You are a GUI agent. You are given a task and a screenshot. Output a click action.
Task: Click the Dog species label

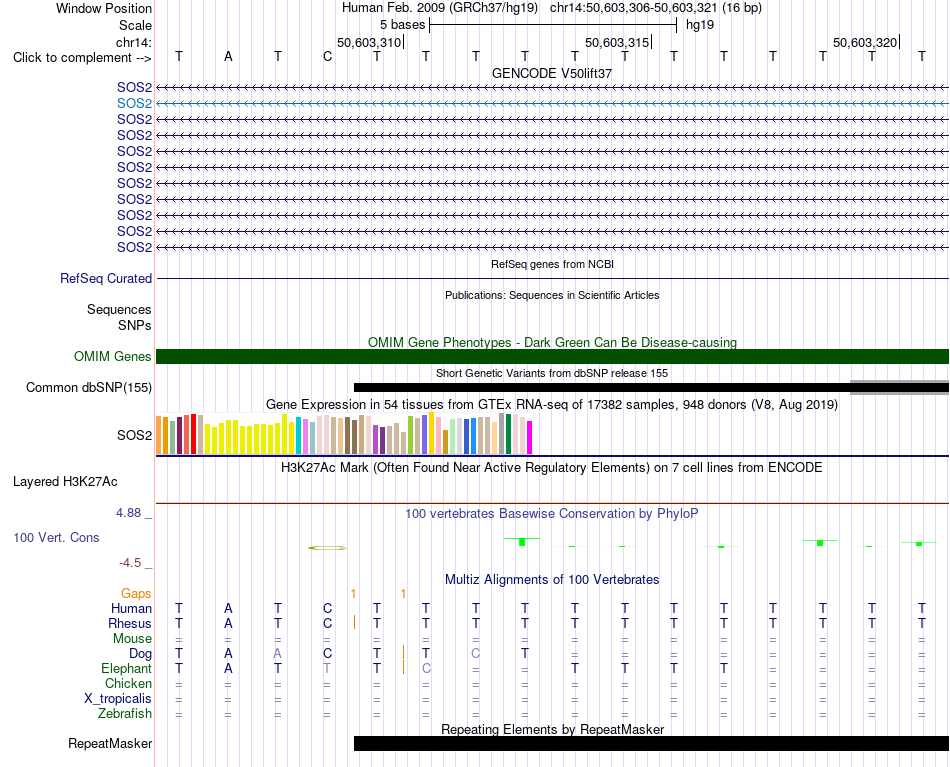(140, 654)
